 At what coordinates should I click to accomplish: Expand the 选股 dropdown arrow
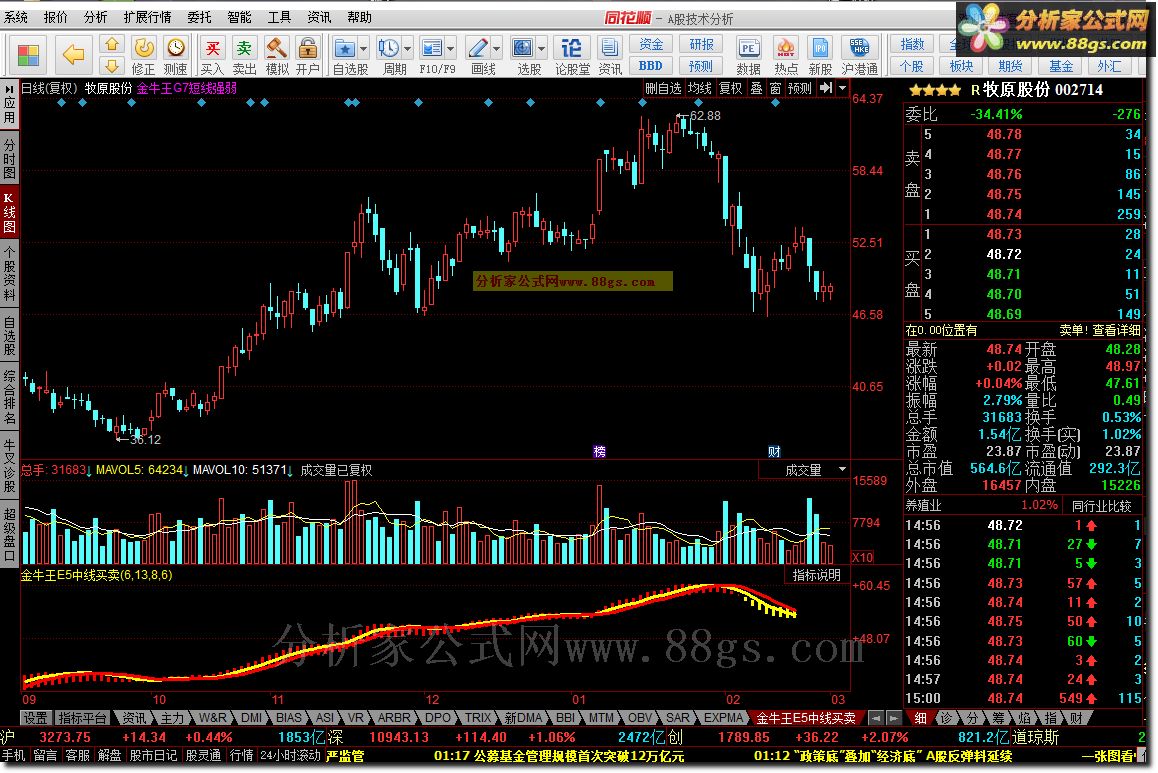[542, 49]
